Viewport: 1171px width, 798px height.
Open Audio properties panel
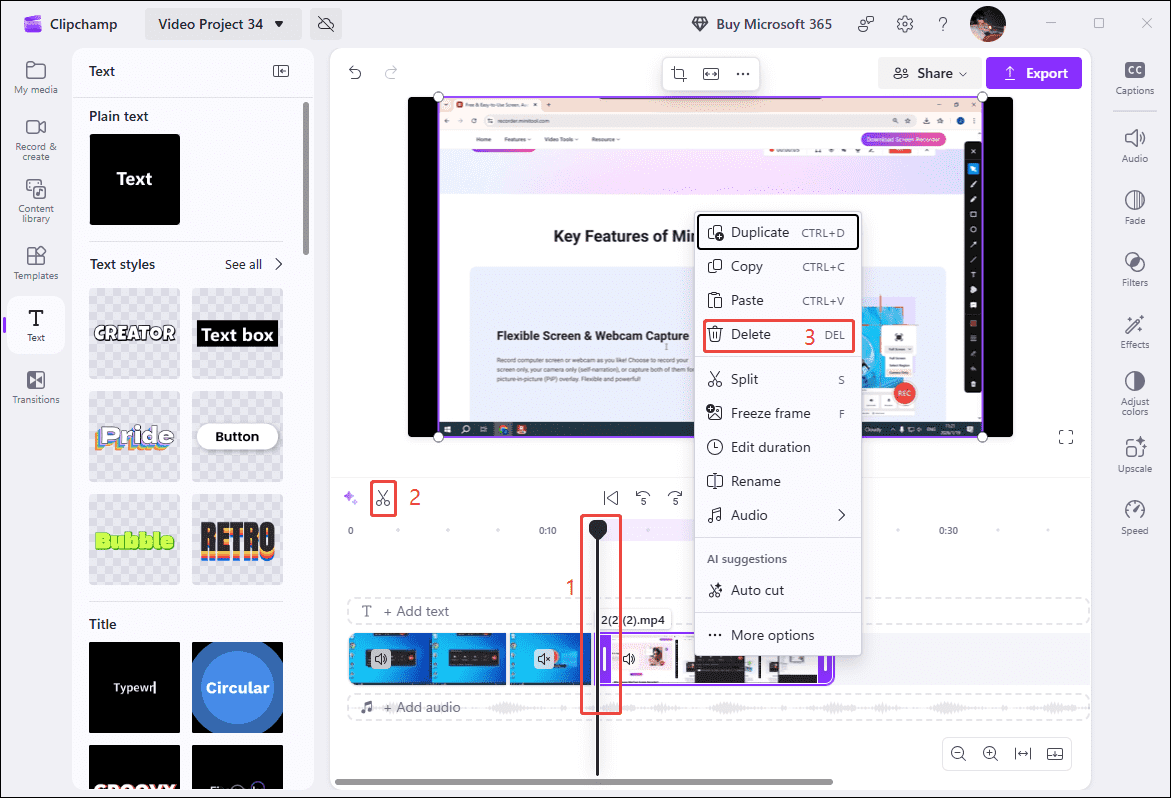point(1134,146)
